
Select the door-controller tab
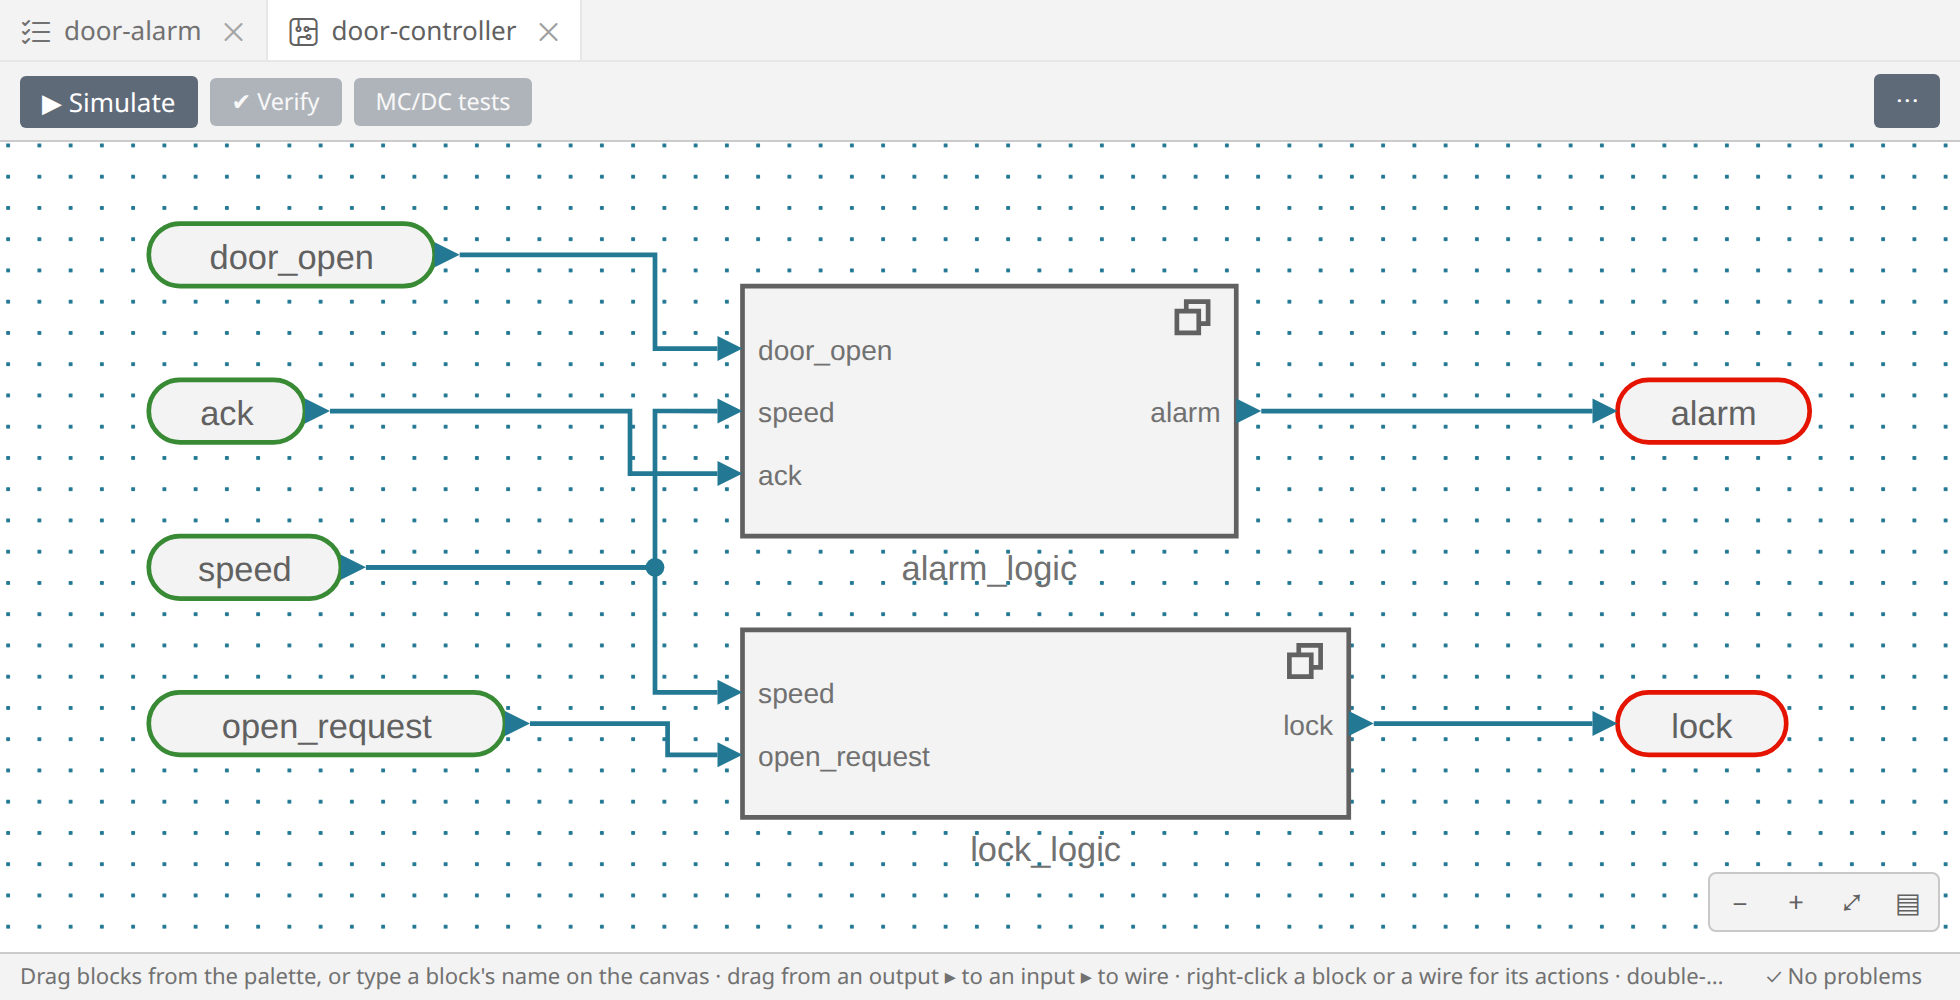pyautogui.click(x=423, y=31)
